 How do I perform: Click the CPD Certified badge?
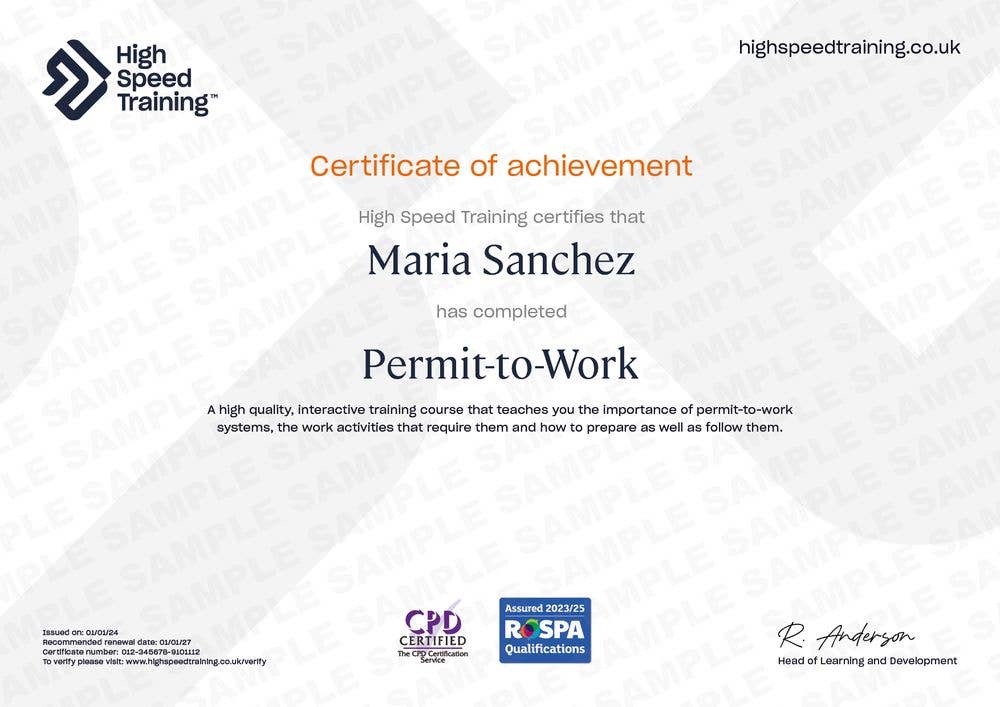(433, 630)
